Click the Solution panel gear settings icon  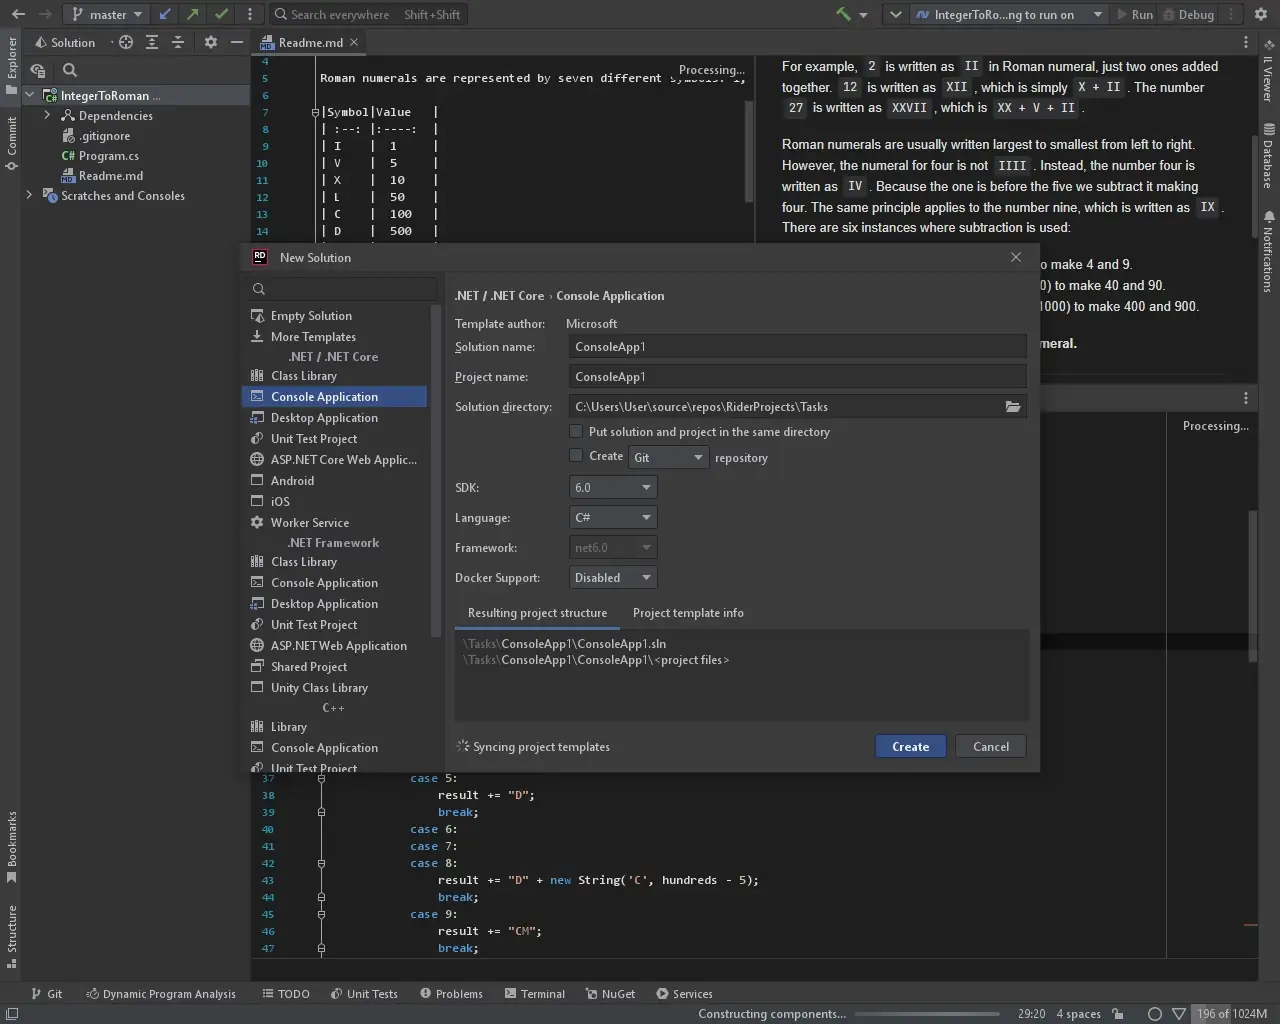tap(210, 42)
